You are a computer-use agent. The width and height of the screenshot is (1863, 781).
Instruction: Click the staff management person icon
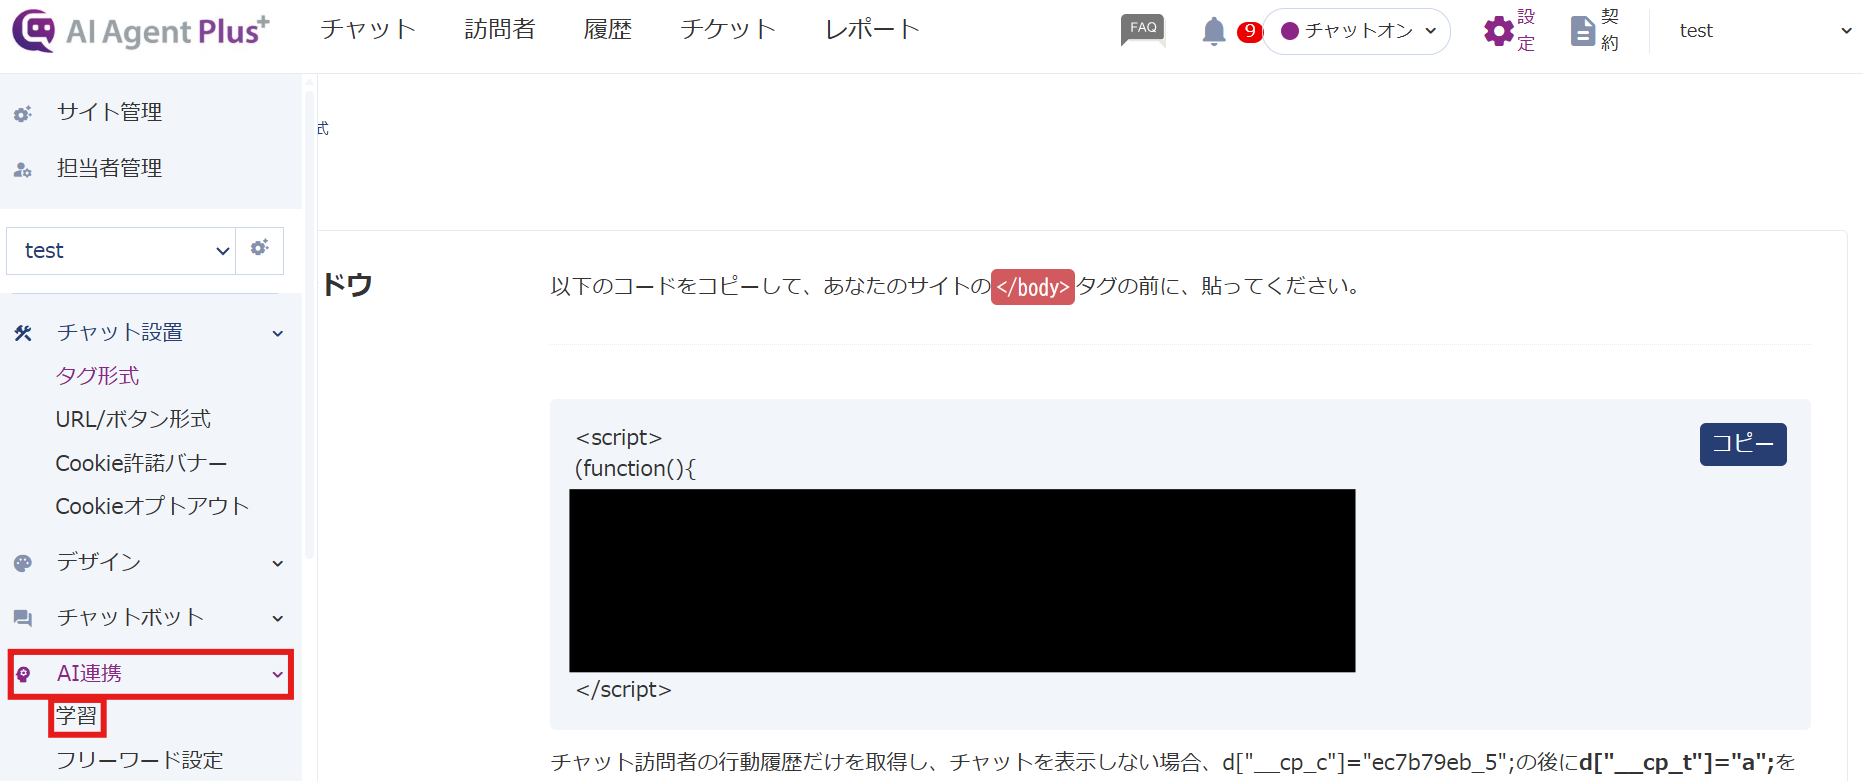pos(23,170)
